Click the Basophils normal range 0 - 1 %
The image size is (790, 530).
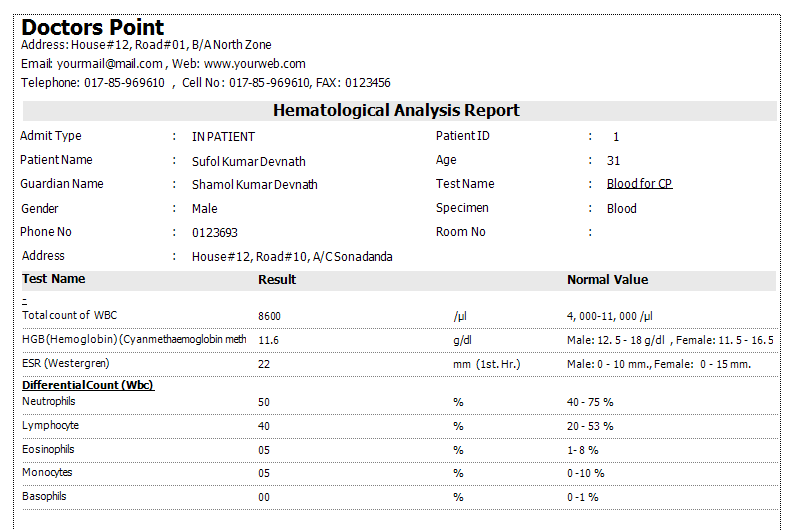click(x=583, y=497)
